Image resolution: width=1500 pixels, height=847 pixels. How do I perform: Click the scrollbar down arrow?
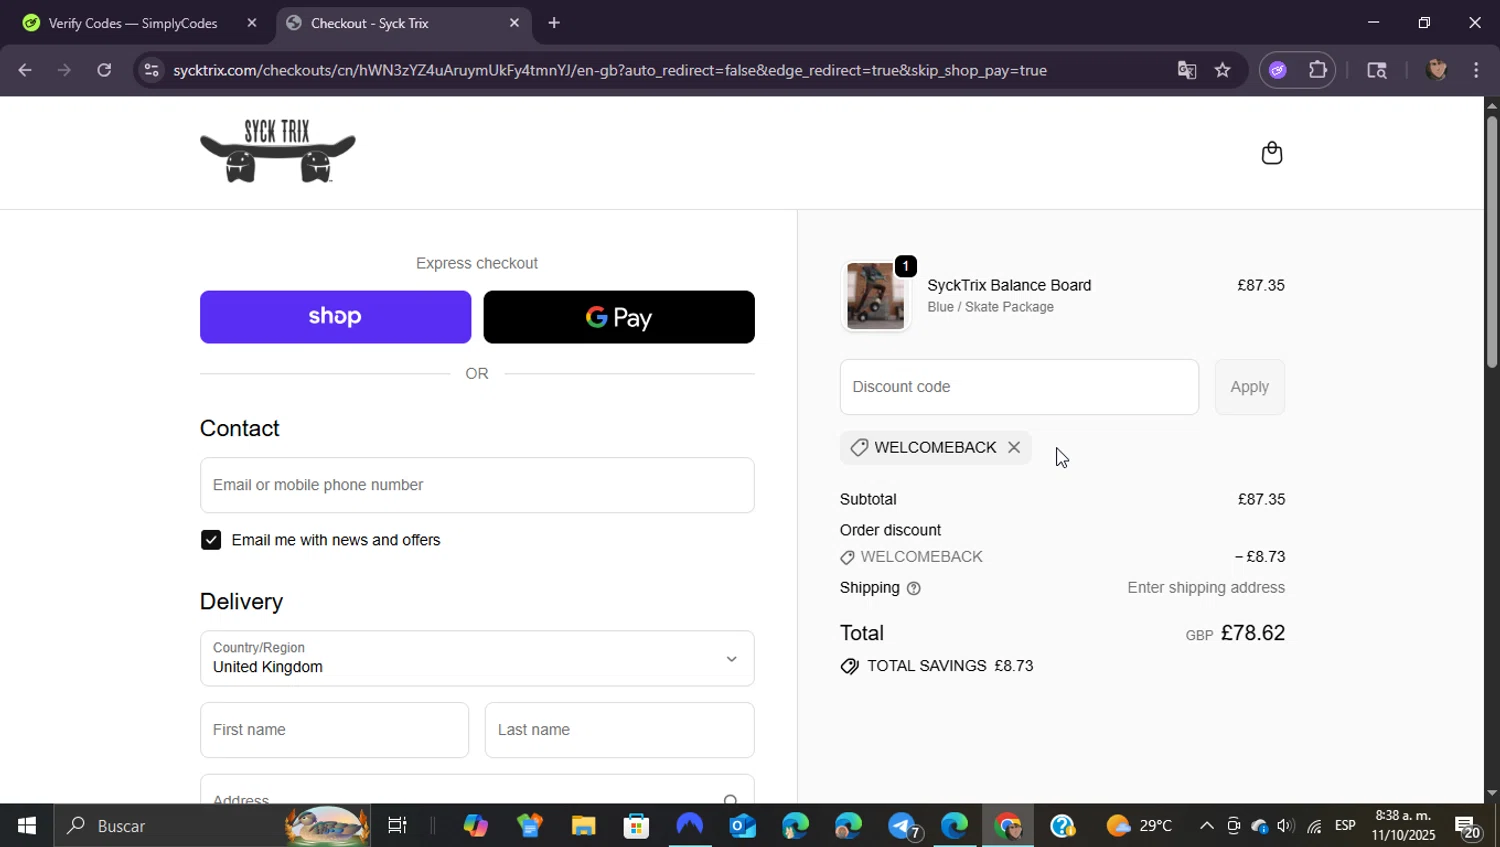[x=1491, y=794]
